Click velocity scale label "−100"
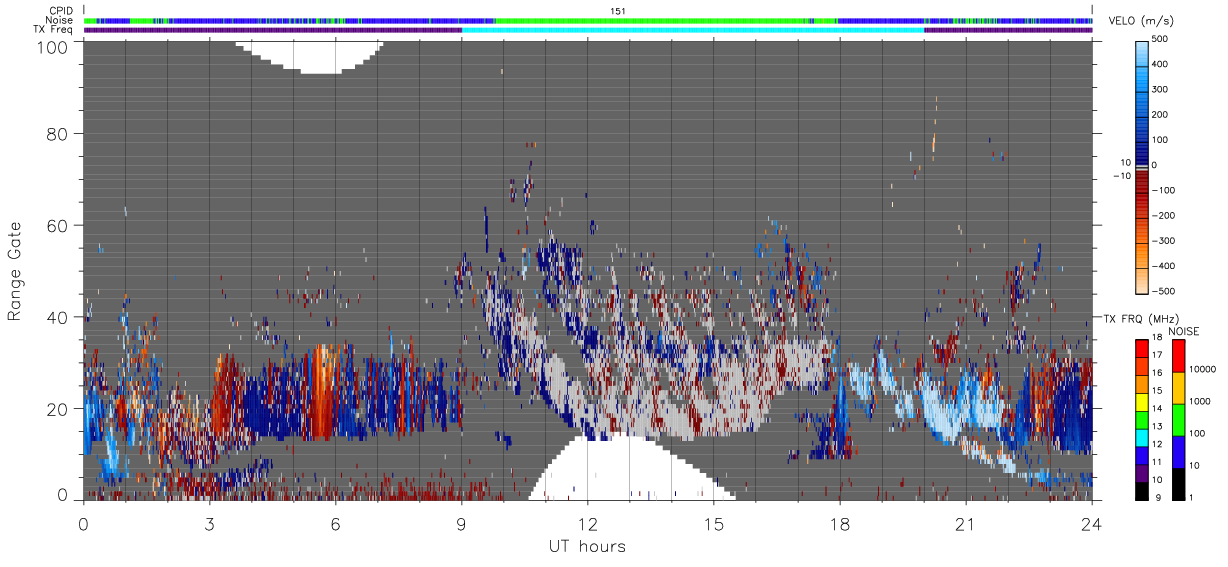Screen dimensions: 1228x567 point(1162,190)
